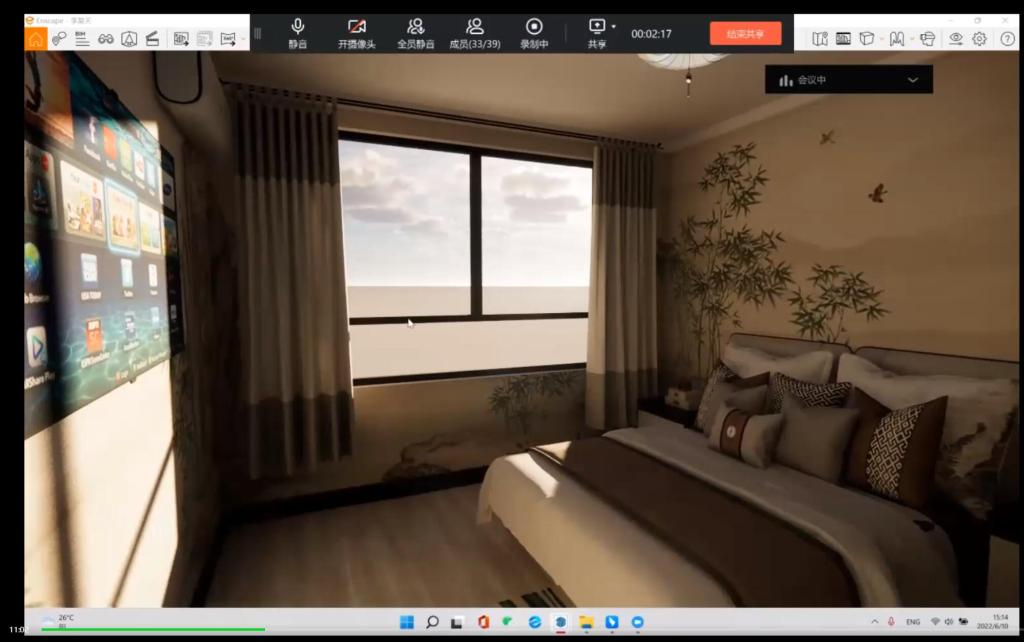Click the Windows Start button
Image resolution: width=1024 pixels, height=642 pixels.
(x=407, y=622)
